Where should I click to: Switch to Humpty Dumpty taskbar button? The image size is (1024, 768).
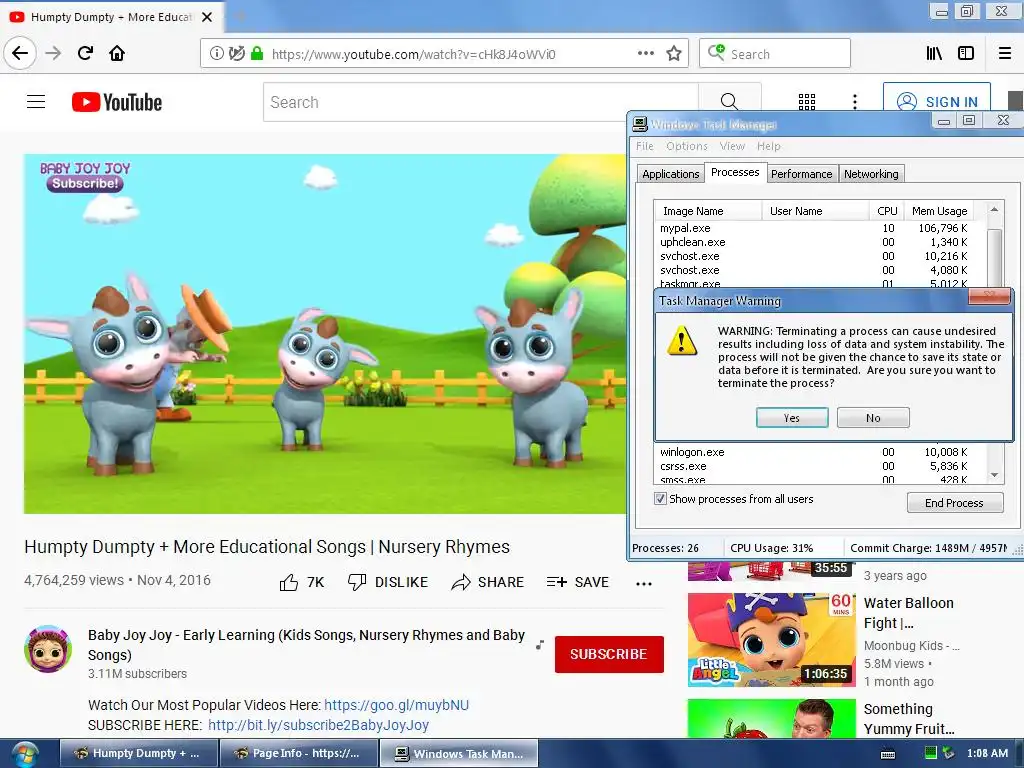tap(138, 754)
